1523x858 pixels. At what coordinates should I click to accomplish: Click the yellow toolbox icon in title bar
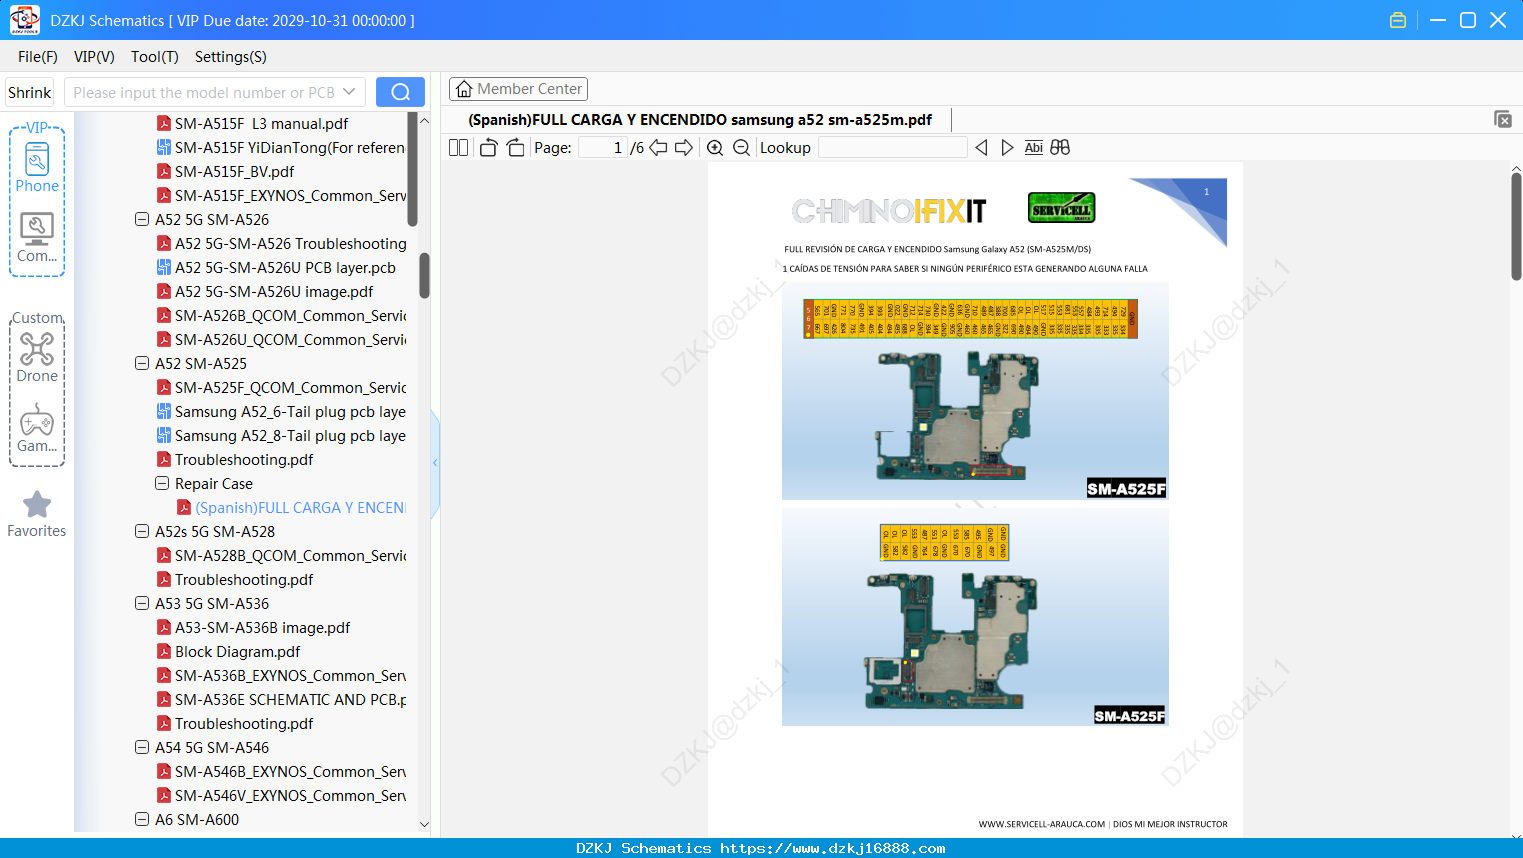coord(1398,20)
